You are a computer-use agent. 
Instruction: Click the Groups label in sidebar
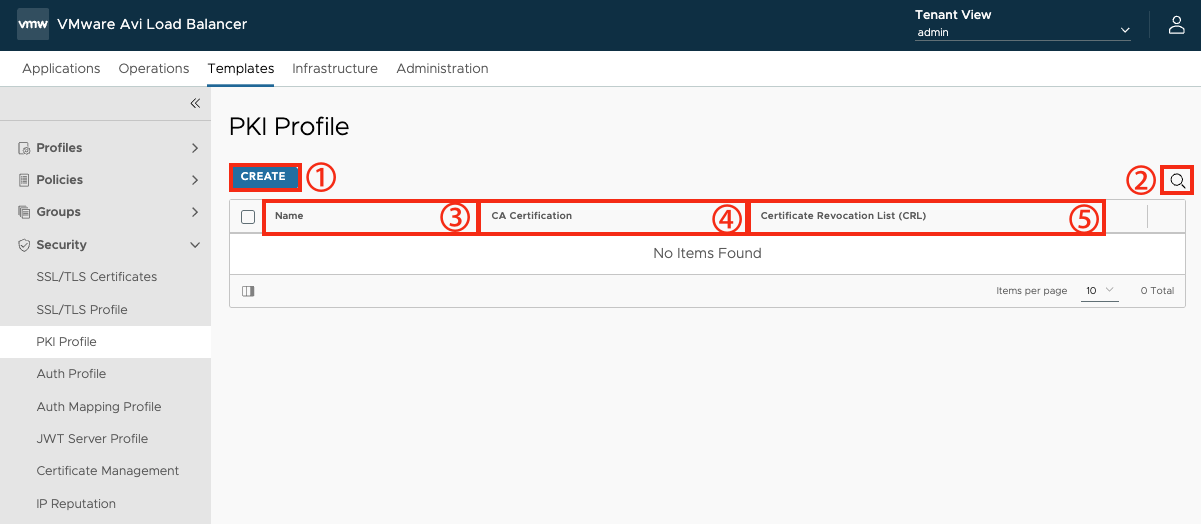(x=58, y=212)
